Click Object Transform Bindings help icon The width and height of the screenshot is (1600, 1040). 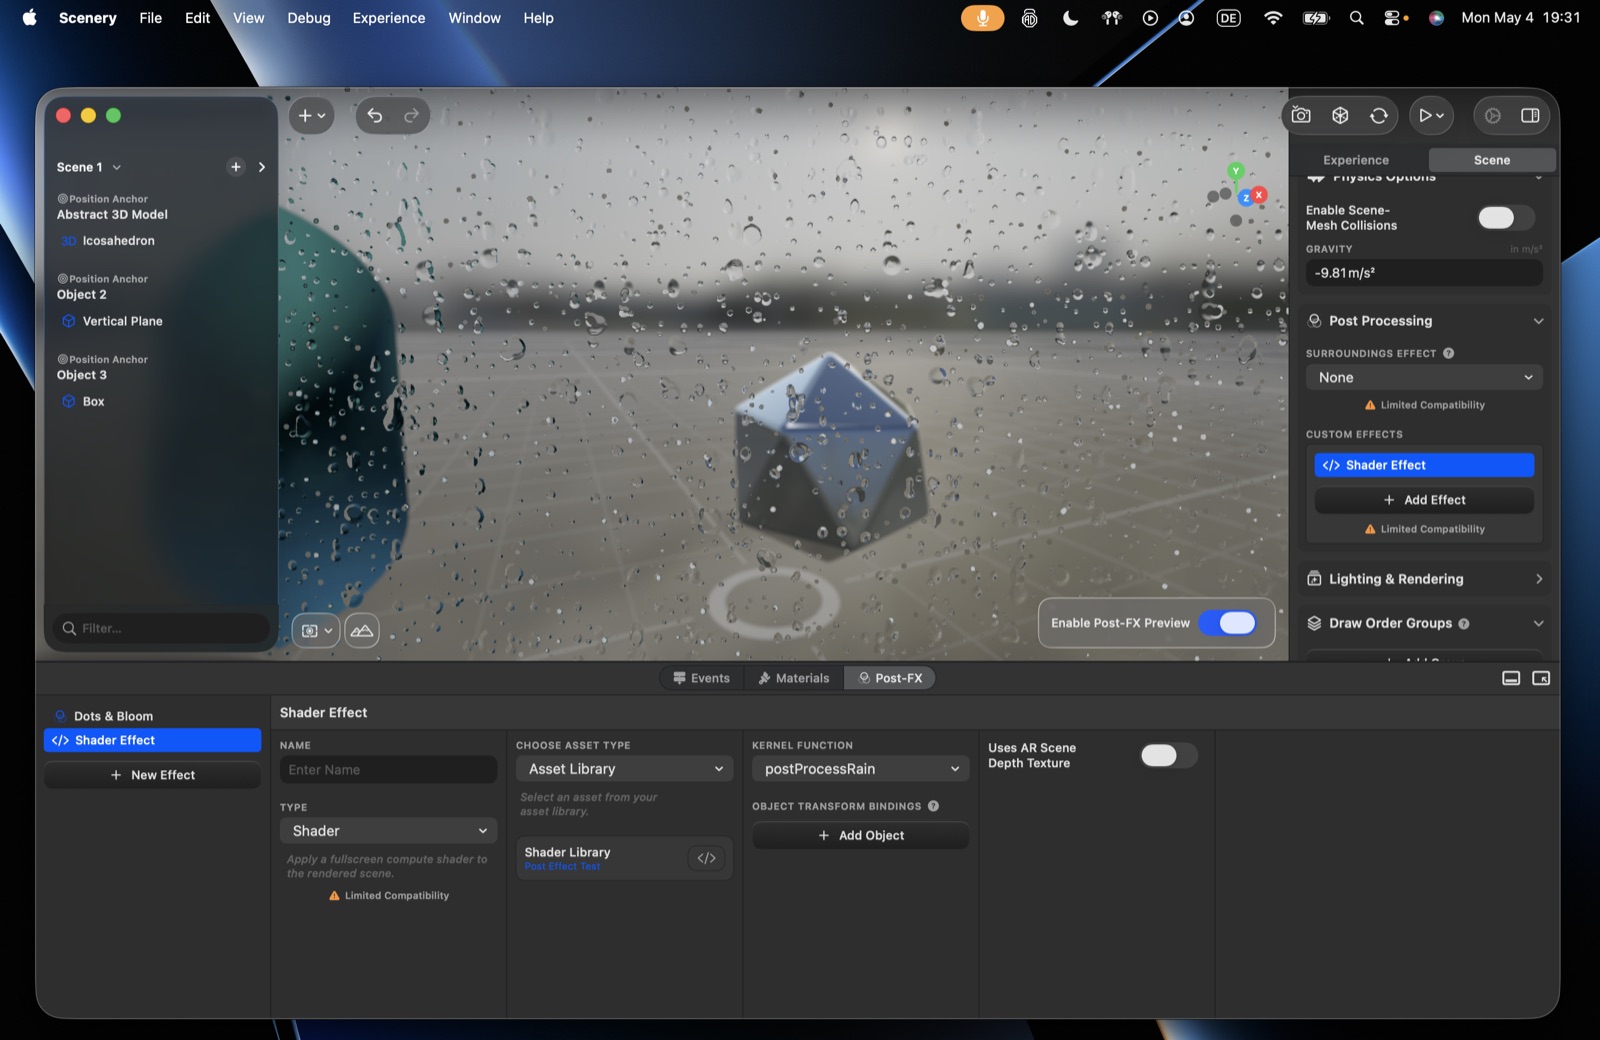[x=933, y=806]
